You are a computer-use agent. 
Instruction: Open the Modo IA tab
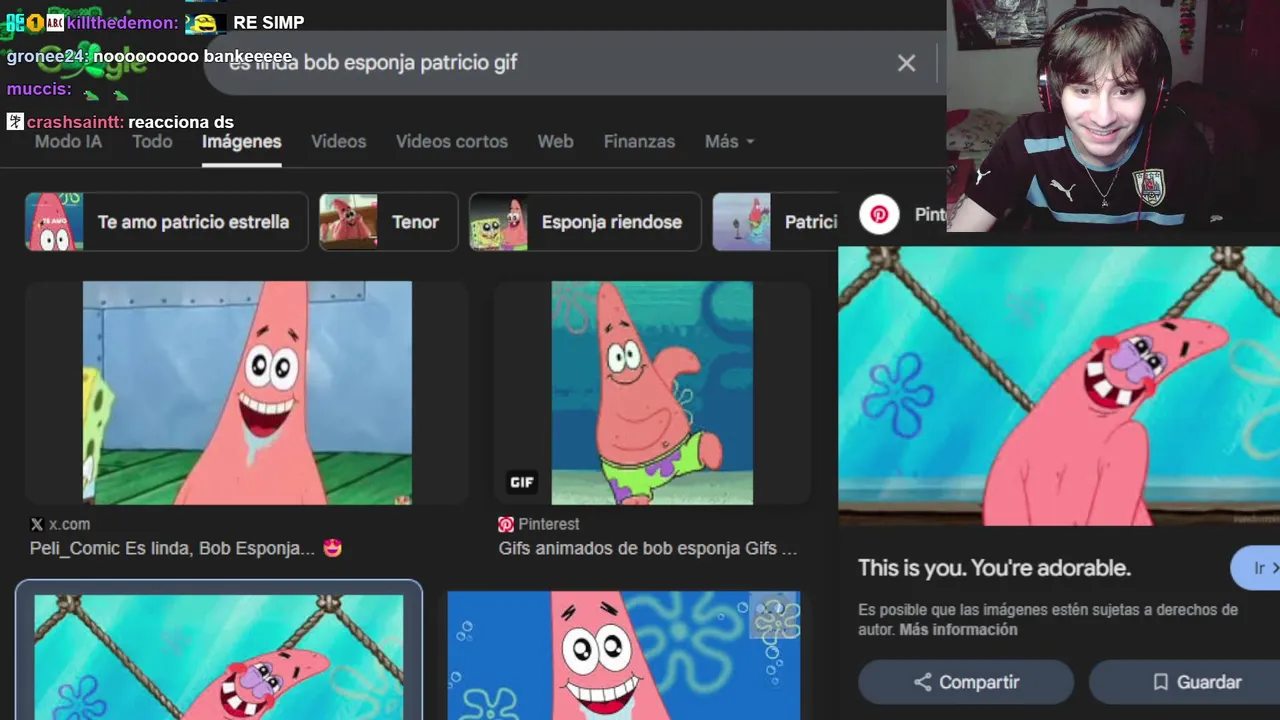click(68, 142)
